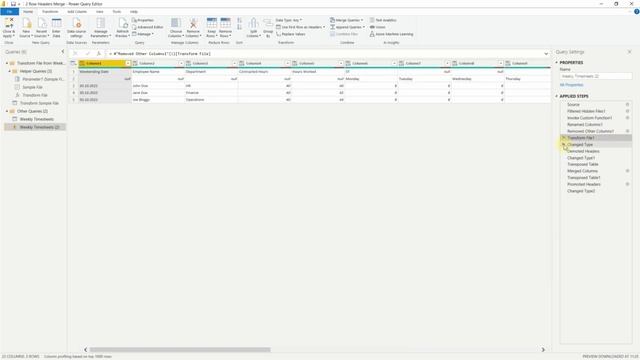
Task: Open Column1 filter dropdown arrow
Action: [x=128, y=63]
